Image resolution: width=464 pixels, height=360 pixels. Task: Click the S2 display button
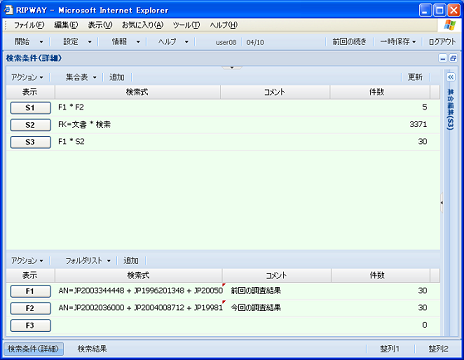[30, 125]
